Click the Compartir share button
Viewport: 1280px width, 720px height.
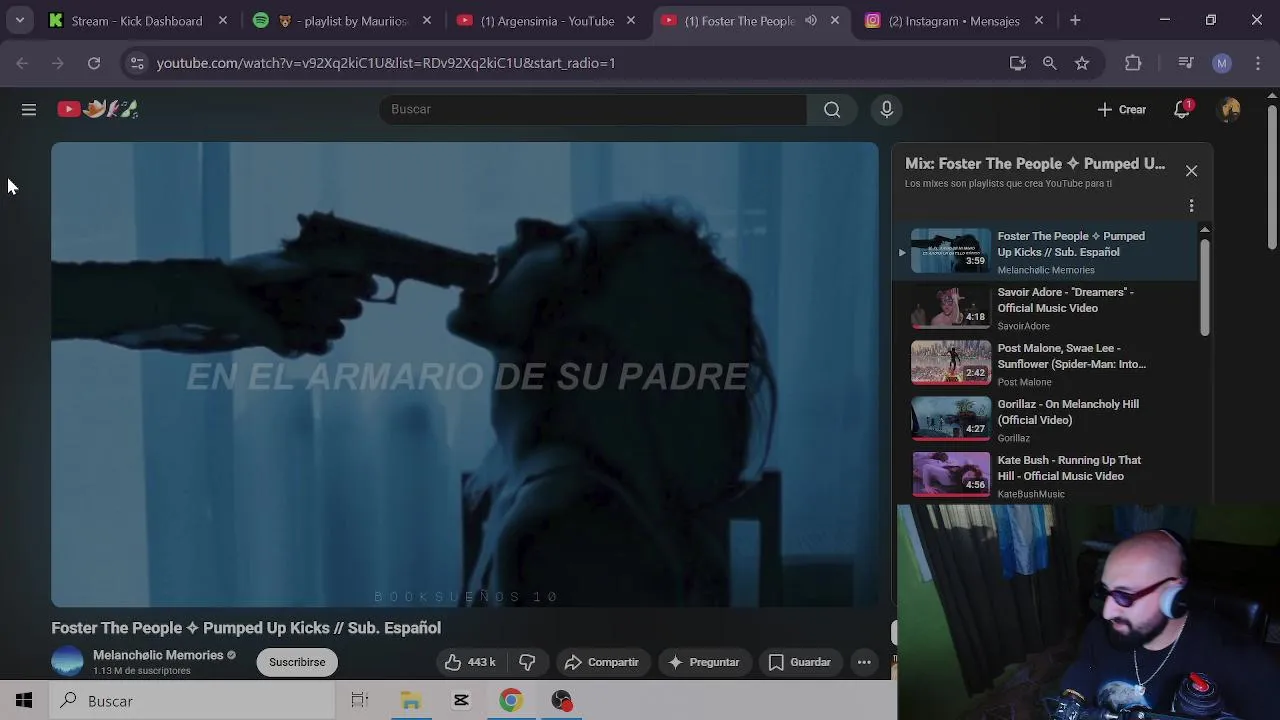coord(601,662)
